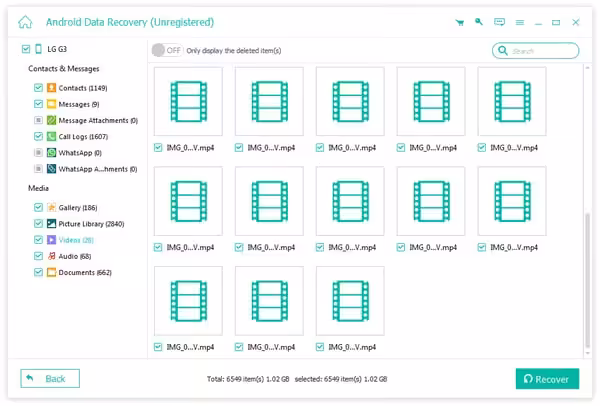Viewport: 600px width, 406px height.
Task: Open the hamburger menu
Action: [520, 21]
